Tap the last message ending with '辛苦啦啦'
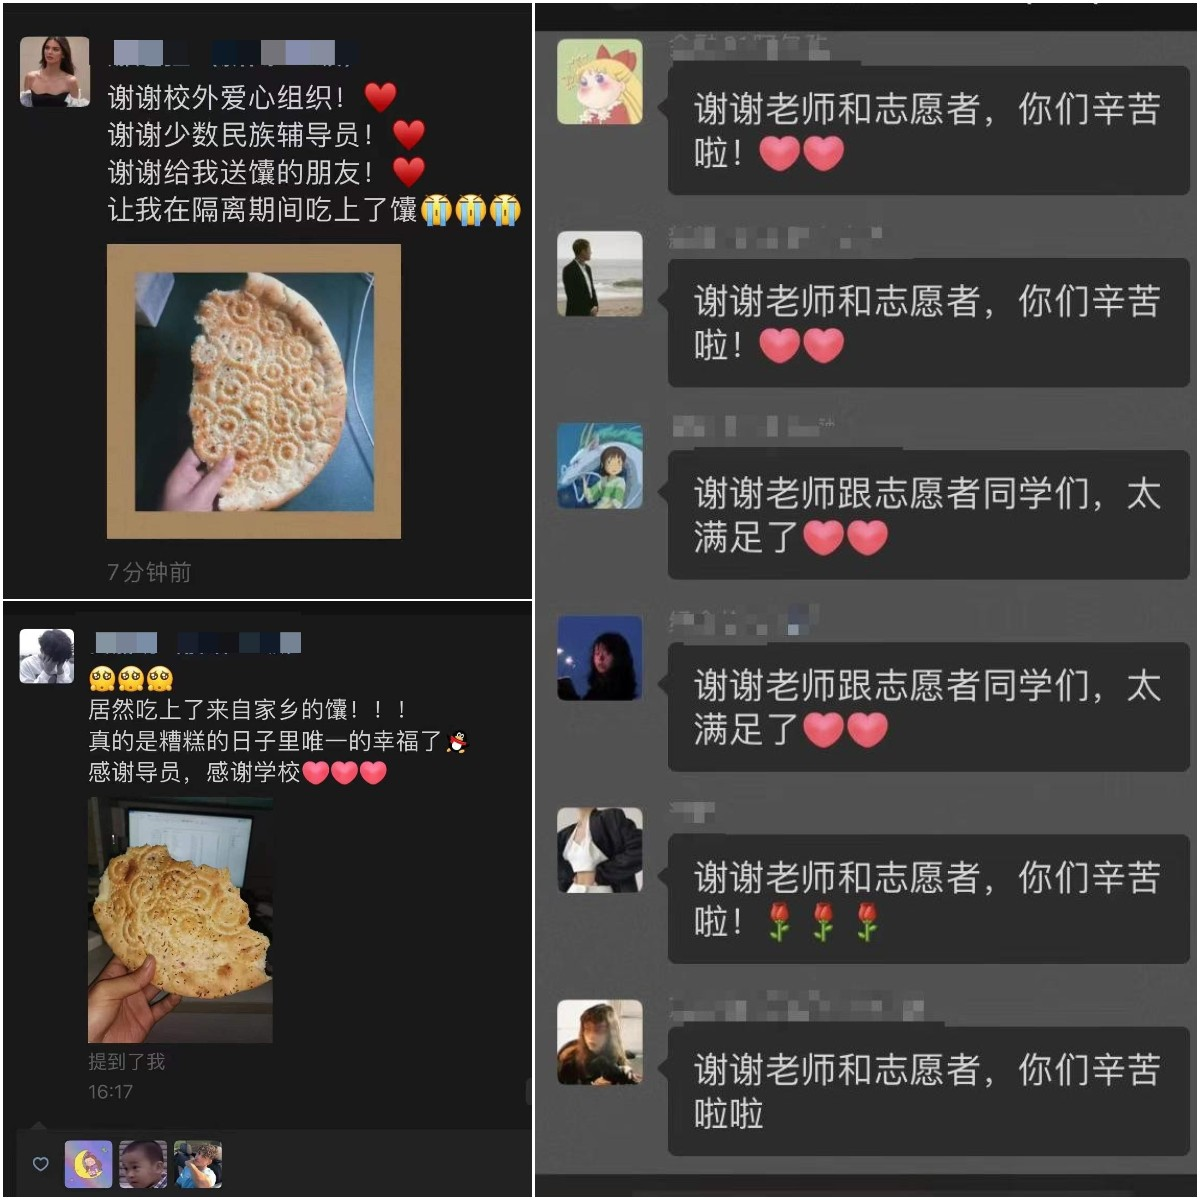Image resolution: width=1200 pixels, height=1200 pixels. pos(928,1091)
